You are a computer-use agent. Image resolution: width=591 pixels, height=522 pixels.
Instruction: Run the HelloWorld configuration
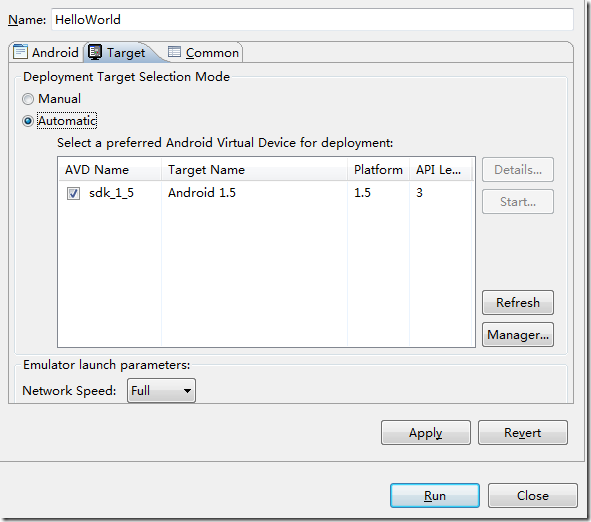tap(435, 496)
